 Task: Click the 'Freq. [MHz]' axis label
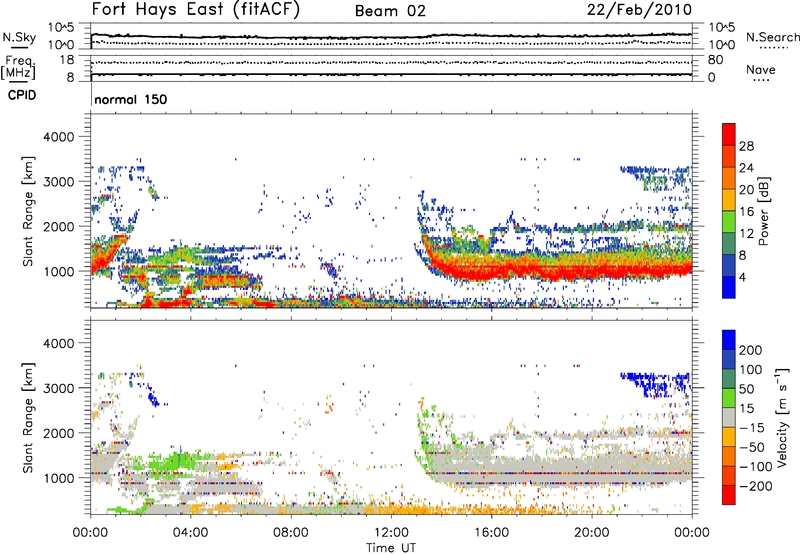pos(18,67)
